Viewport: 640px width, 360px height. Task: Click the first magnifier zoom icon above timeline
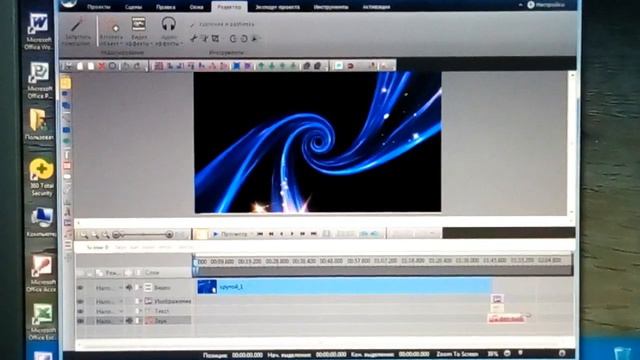tap(84, 235)
